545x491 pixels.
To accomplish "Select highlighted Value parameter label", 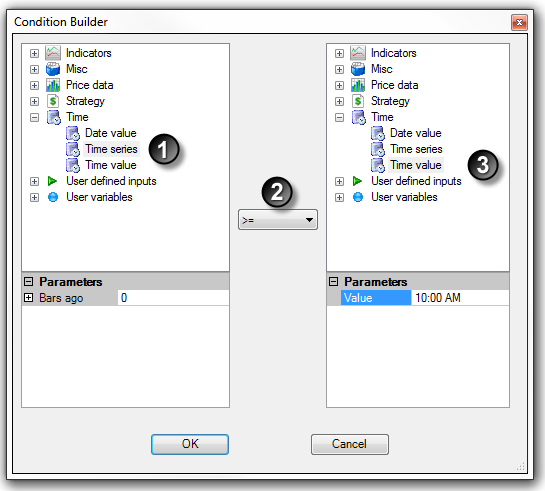I will pyautogui.click(x=375, y=298).
